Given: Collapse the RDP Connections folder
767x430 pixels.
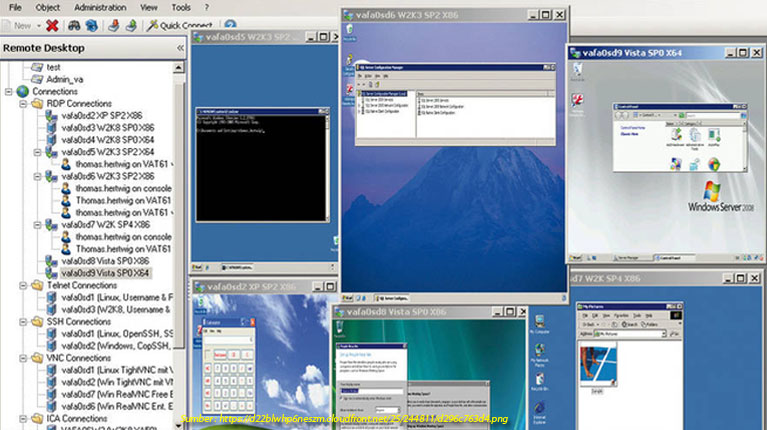Looking at the screenshot, I should (23, 103).
